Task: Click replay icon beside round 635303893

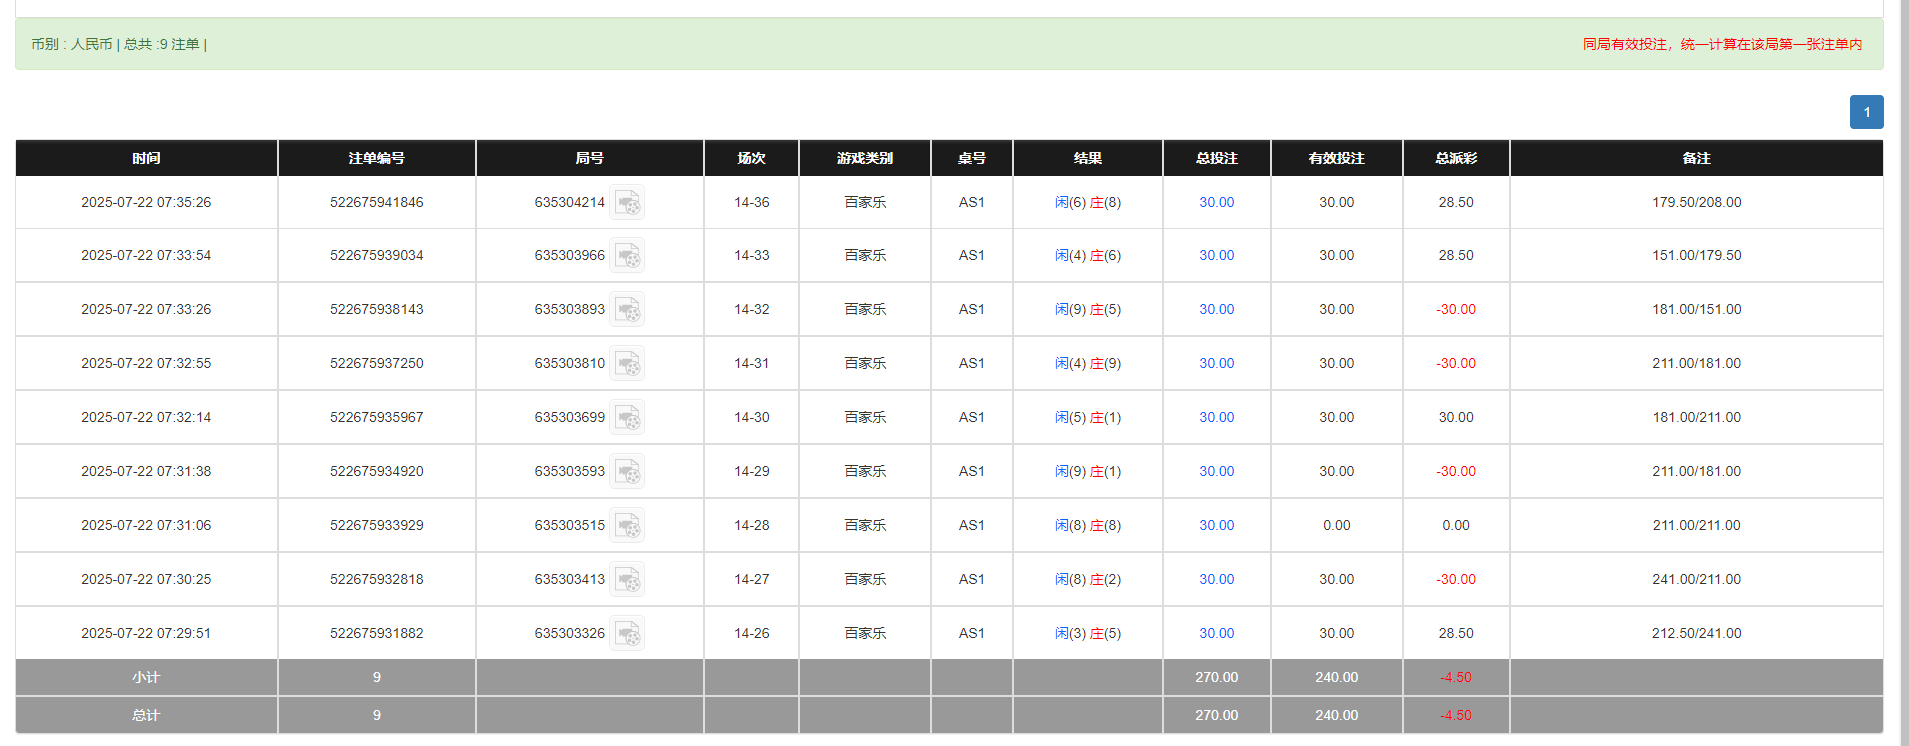Action: coord(627,310)
